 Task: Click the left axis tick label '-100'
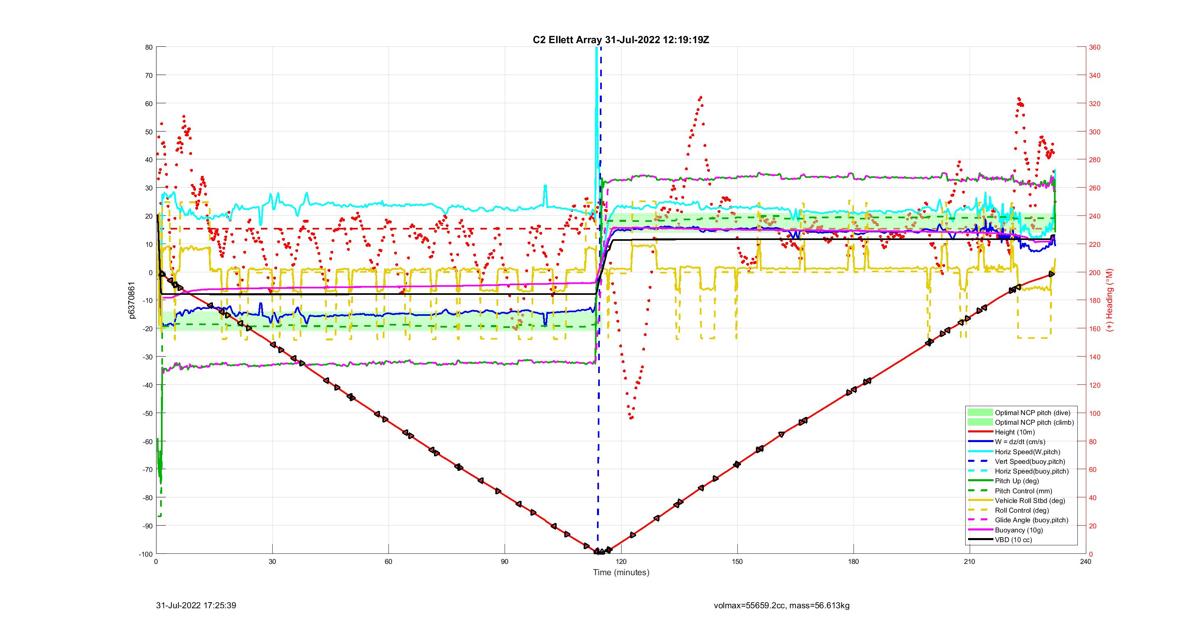(x=145, y=554)
